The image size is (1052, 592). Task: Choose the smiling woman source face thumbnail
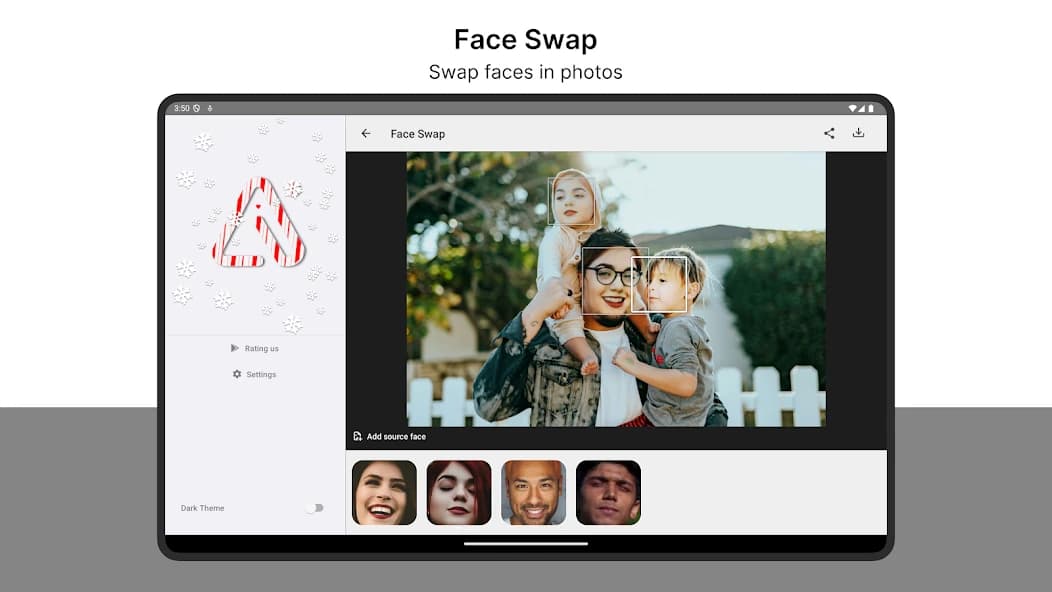[384, 493]
